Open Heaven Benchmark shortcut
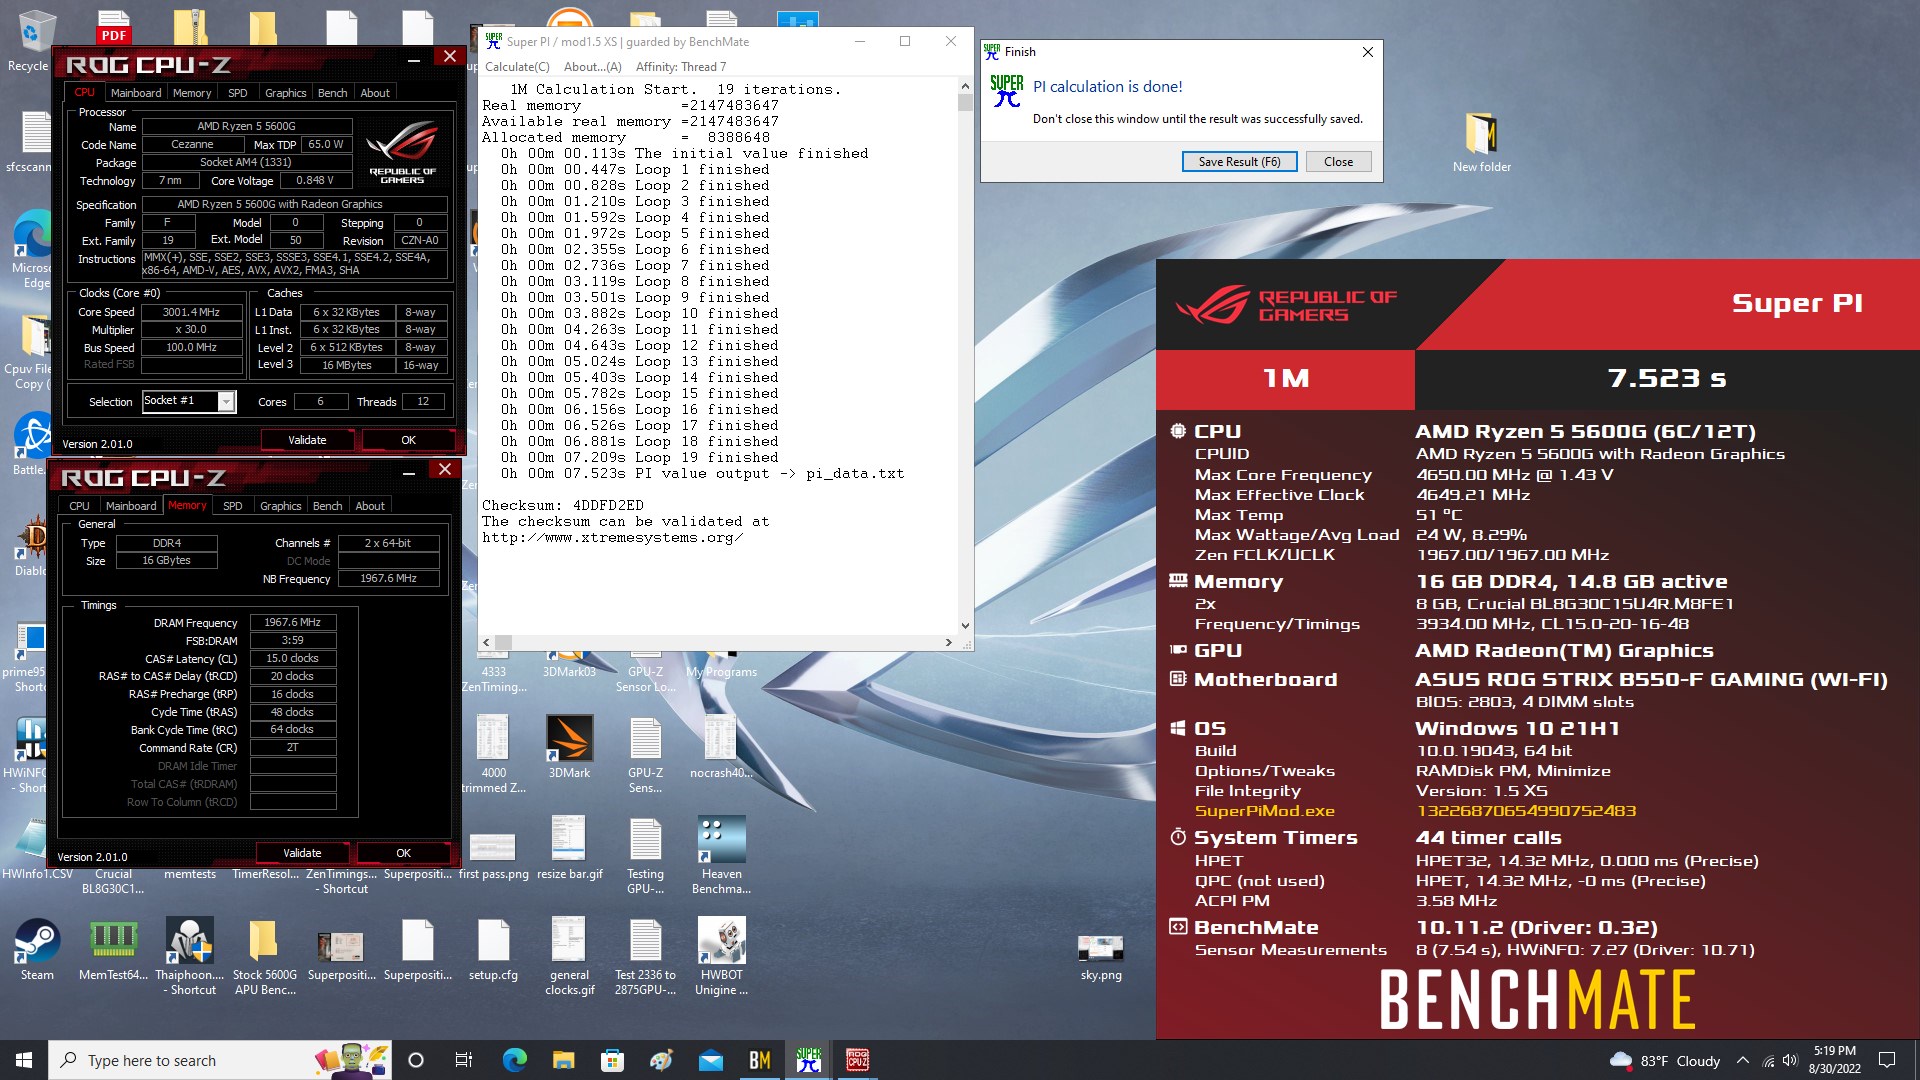The image size is (1920, 1080). (721, 855)
